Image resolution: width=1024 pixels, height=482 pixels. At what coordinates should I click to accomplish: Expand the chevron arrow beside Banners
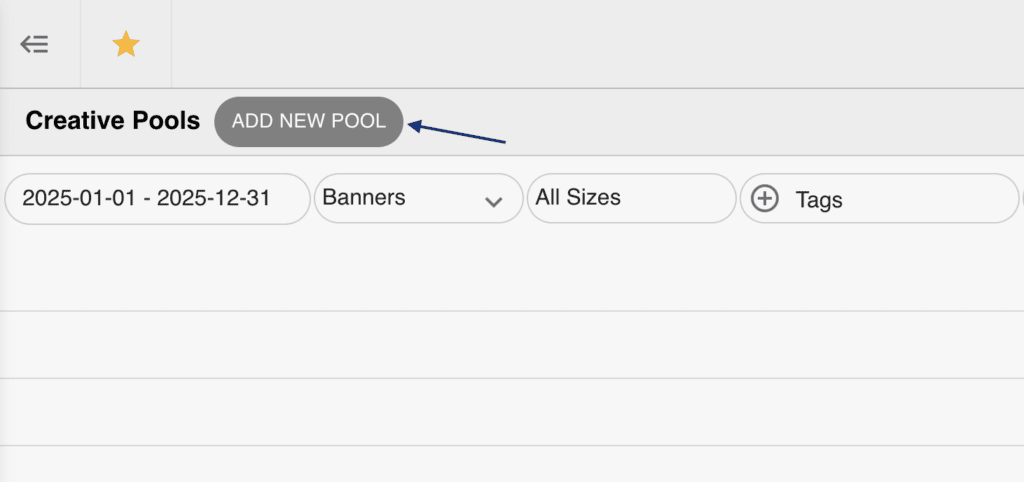click(493, 200)
